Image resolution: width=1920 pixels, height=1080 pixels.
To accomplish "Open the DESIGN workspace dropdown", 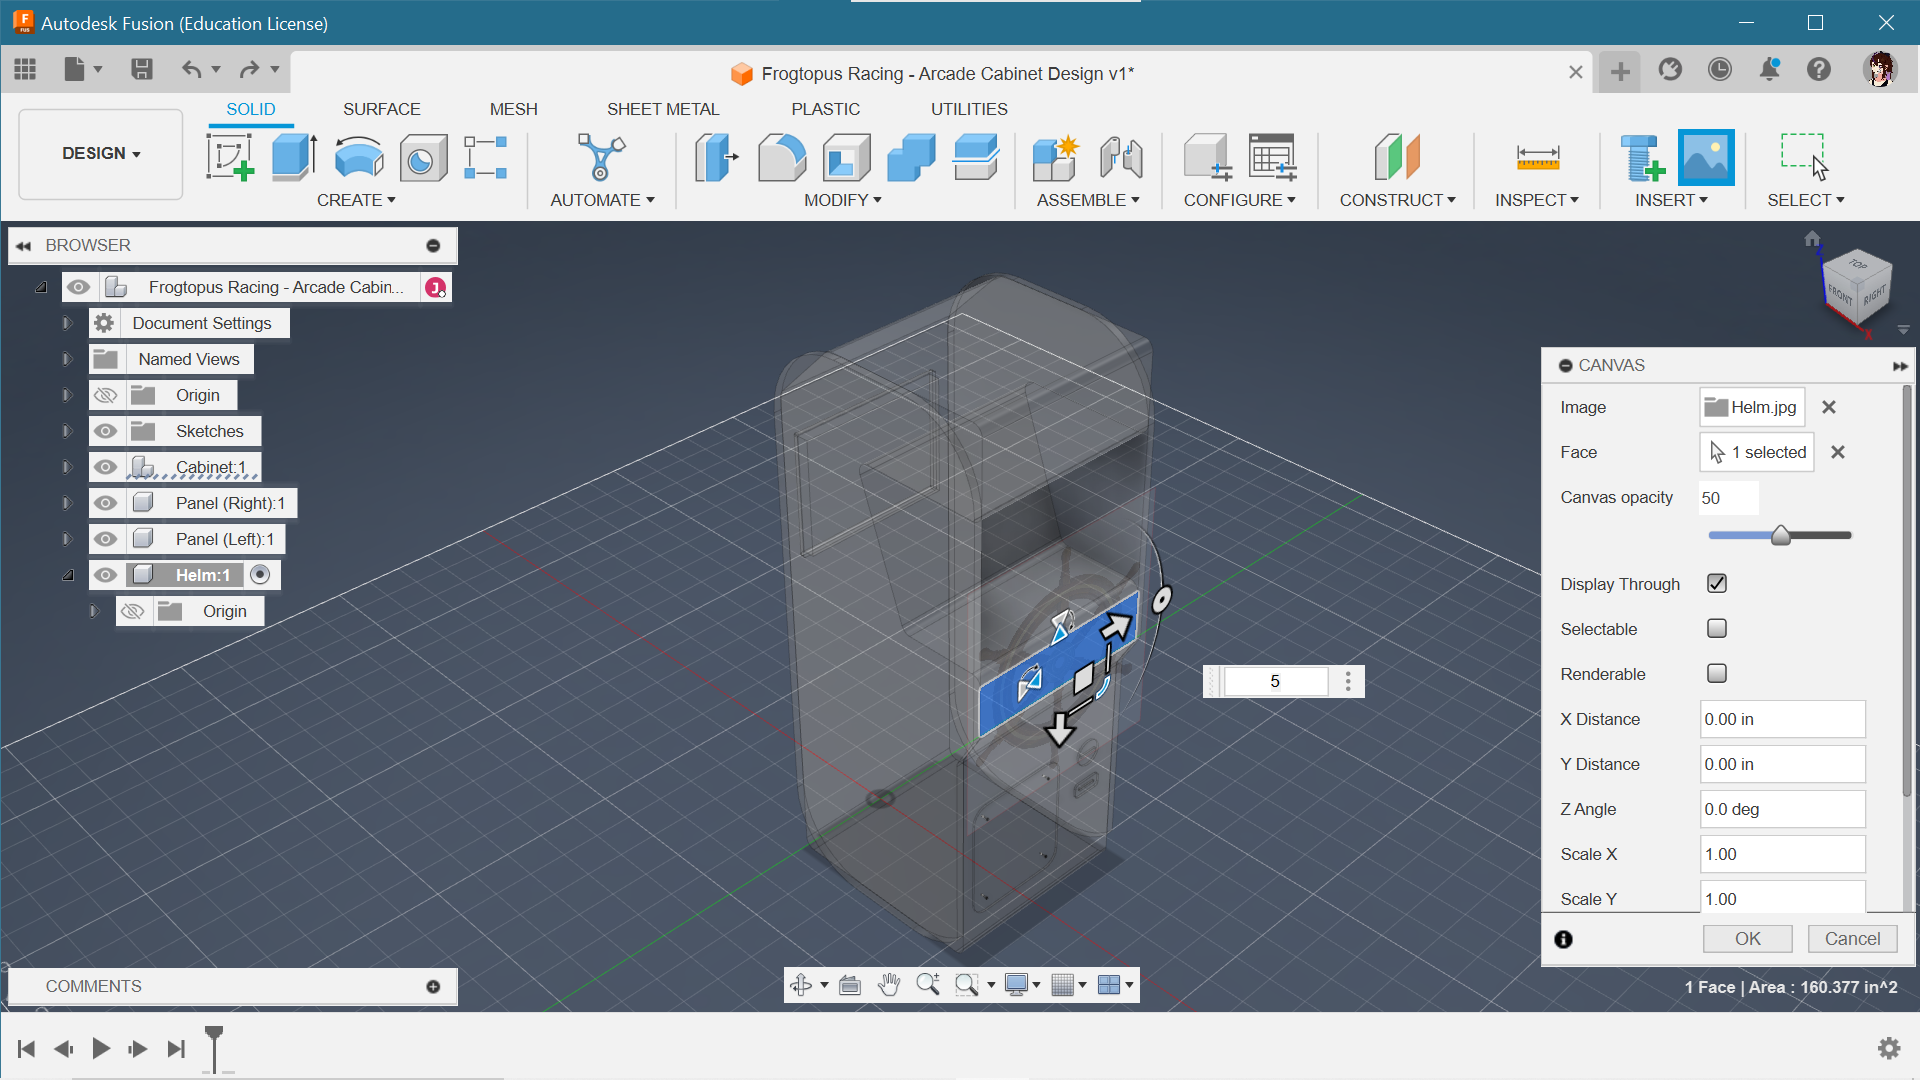I will click(x=101, y=154).
